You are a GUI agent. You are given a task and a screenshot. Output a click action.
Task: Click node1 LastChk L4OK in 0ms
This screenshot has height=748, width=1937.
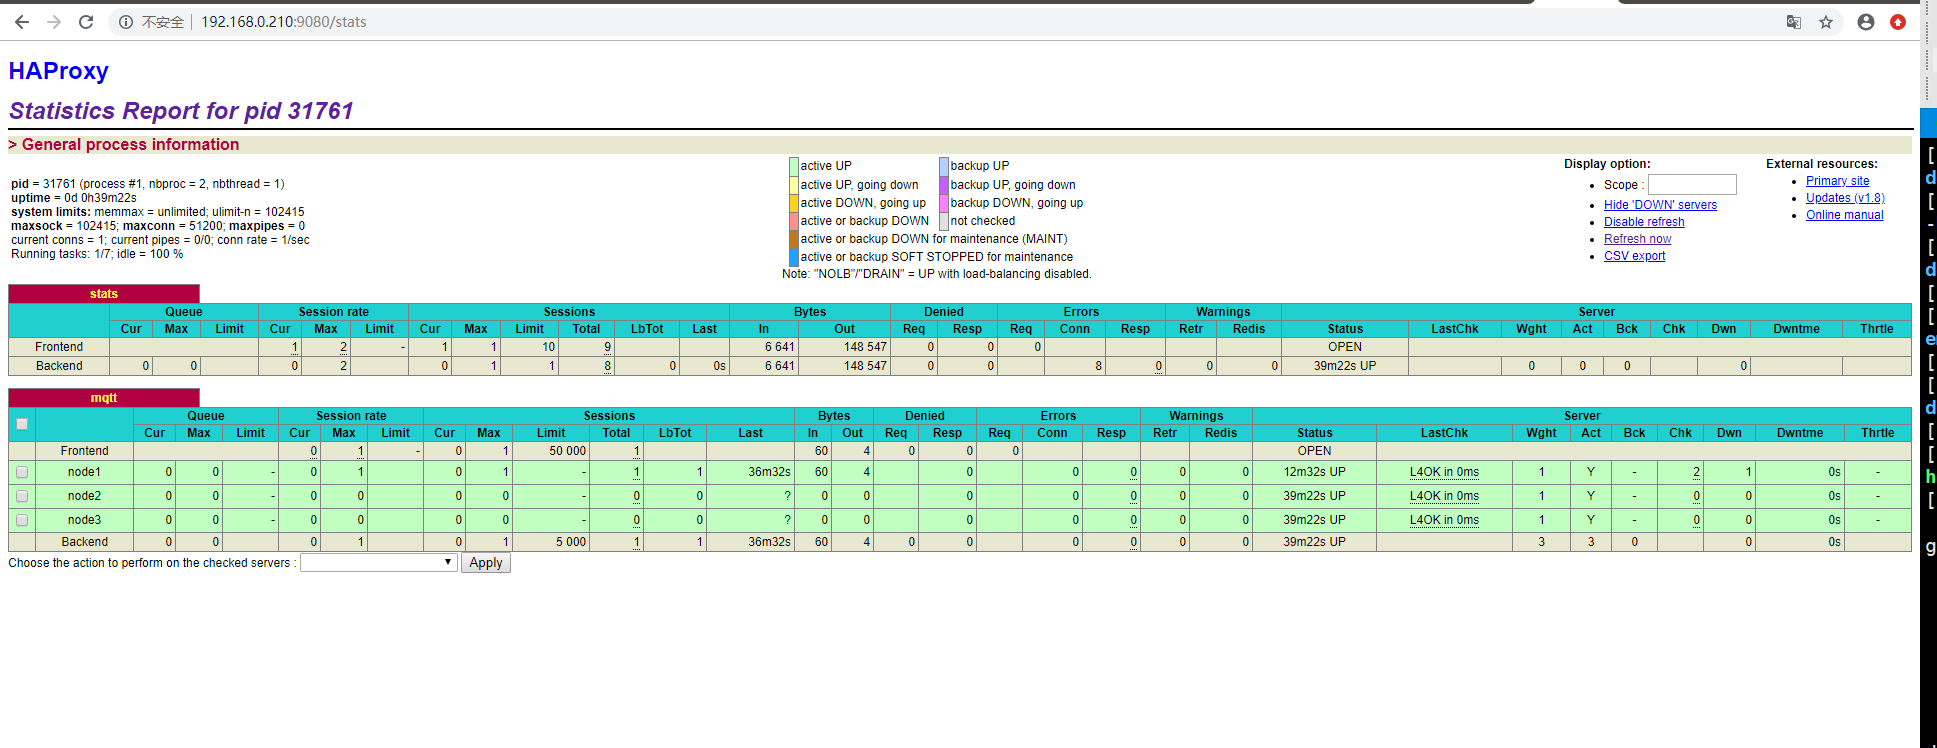pos(1444,472)
